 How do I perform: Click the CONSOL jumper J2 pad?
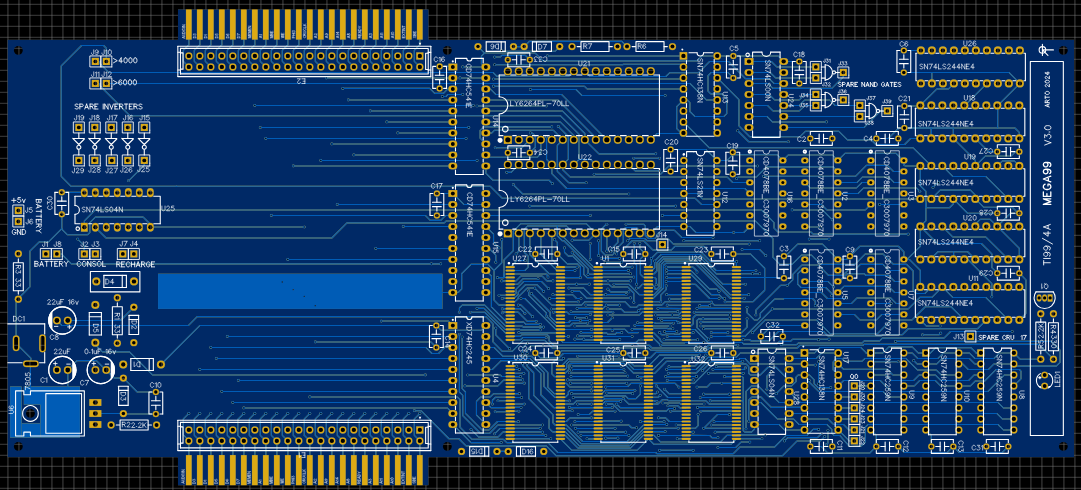[84, 254]
